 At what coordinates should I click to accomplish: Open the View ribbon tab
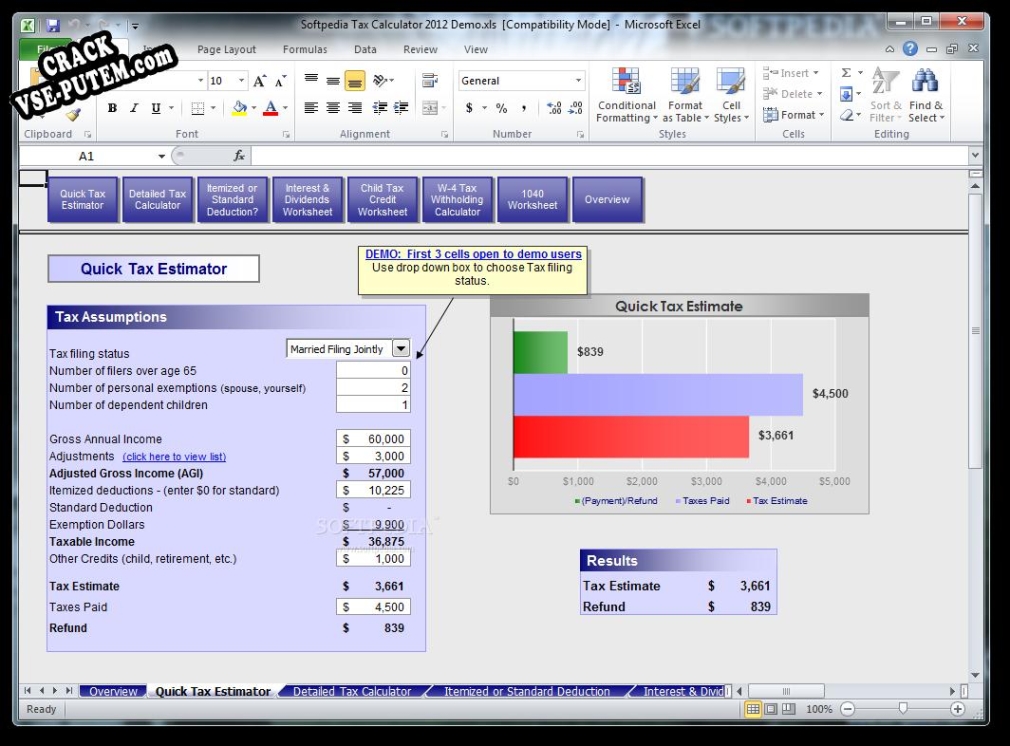click(x=475, y=49)
